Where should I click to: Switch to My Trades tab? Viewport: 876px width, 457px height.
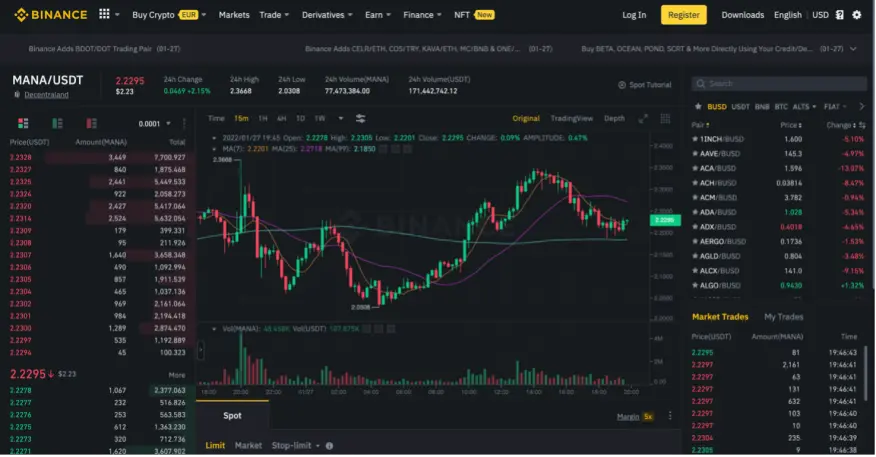tap(783, 317)
